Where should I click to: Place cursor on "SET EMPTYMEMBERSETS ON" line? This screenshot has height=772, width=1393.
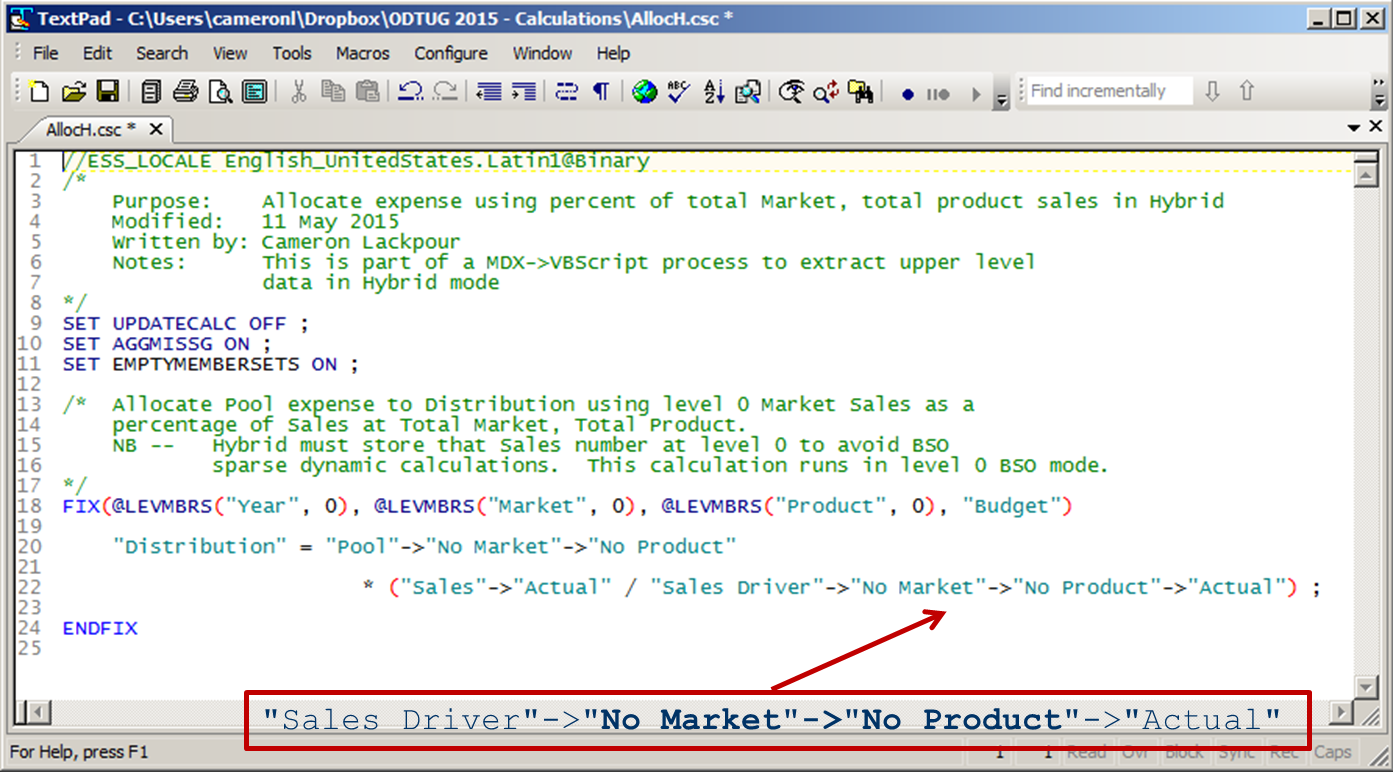tap(210, 364)
